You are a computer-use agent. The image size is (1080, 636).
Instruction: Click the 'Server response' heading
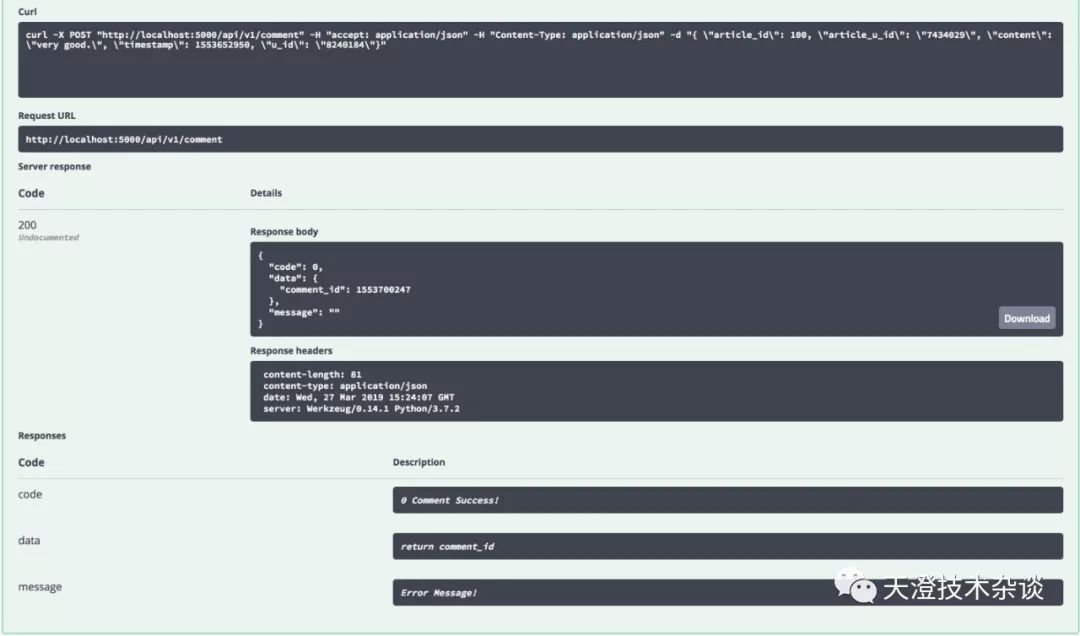coord(54,167)
